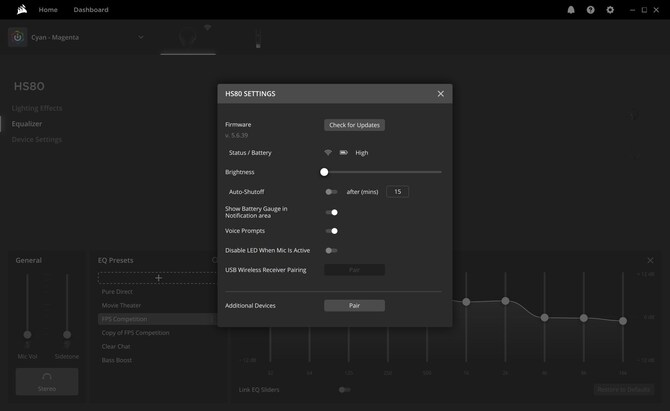Open the Equalizer section
This screenshot has height=411, width=670.
(27, 124)
